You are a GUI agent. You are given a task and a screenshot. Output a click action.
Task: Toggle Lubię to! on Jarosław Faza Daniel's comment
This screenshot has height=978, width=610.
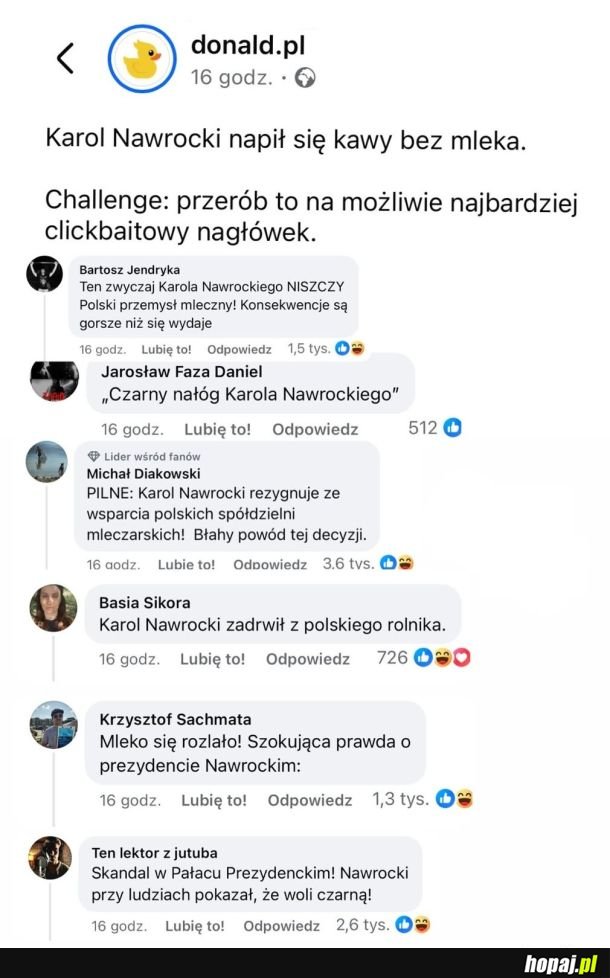219,429
